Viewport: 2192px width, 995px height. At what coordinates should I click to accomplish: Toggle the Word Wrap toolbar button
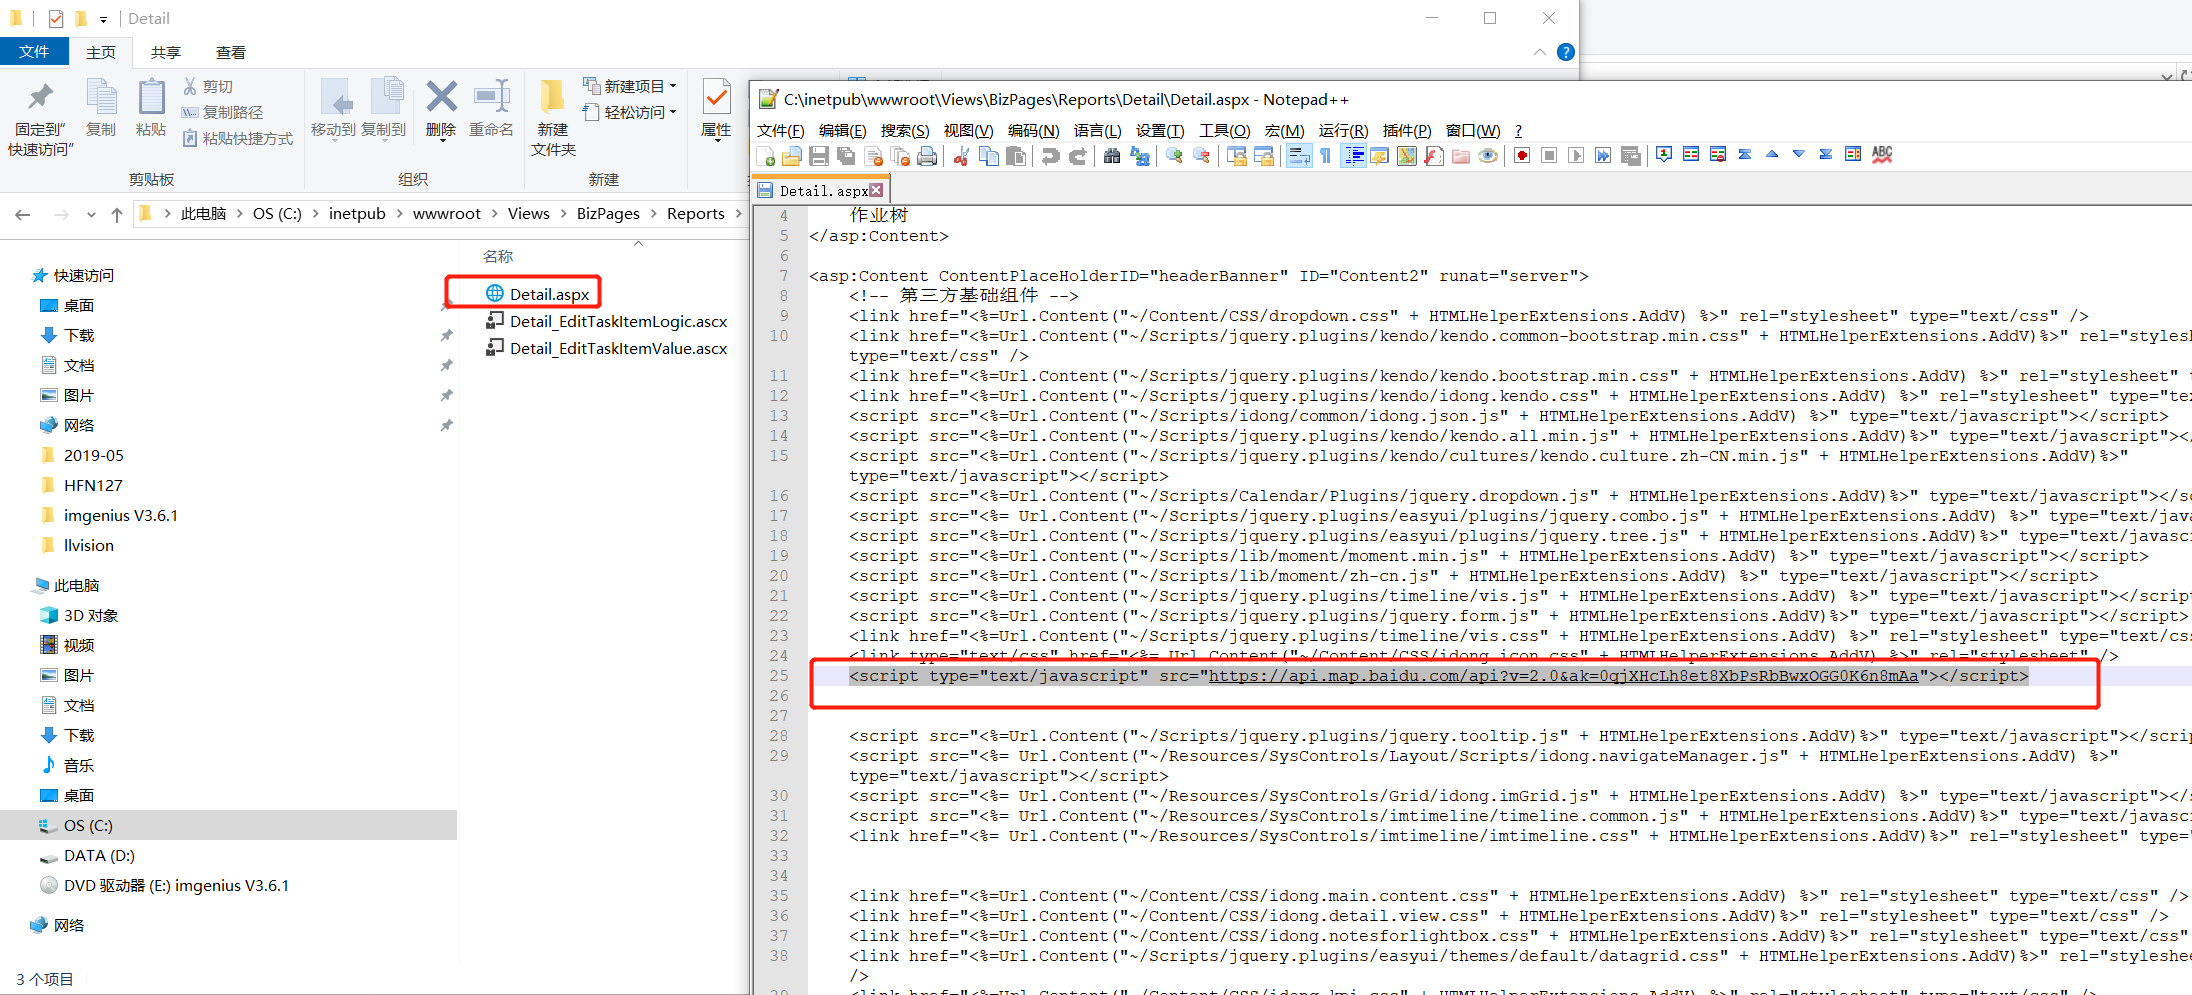coord(1298,156)
